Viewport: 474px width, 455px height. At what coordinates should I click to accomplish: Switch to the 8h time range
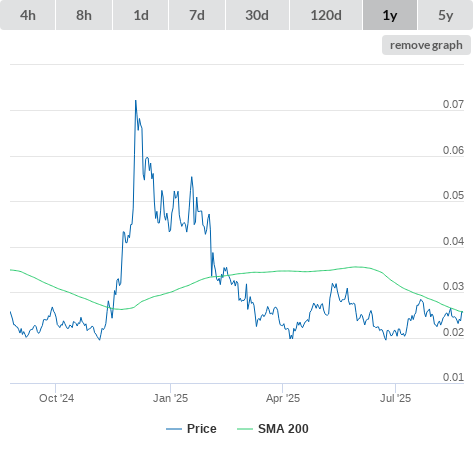84,15
